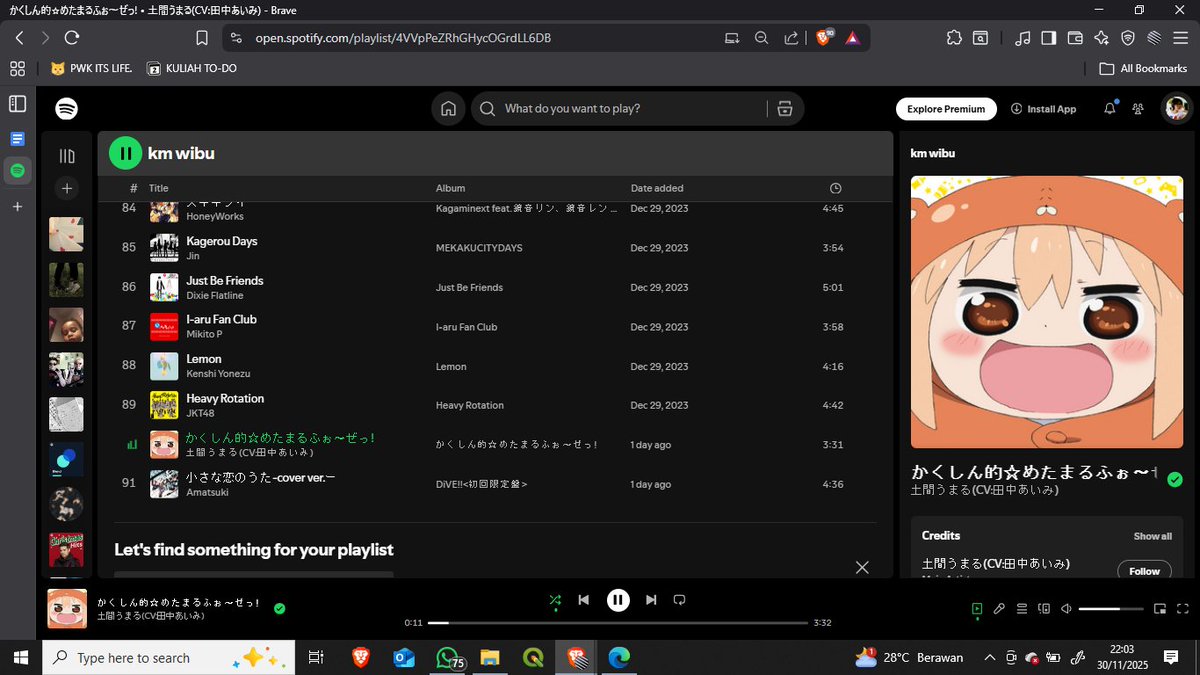
Task: Bookmark this page icon
Action: point(202,38)
